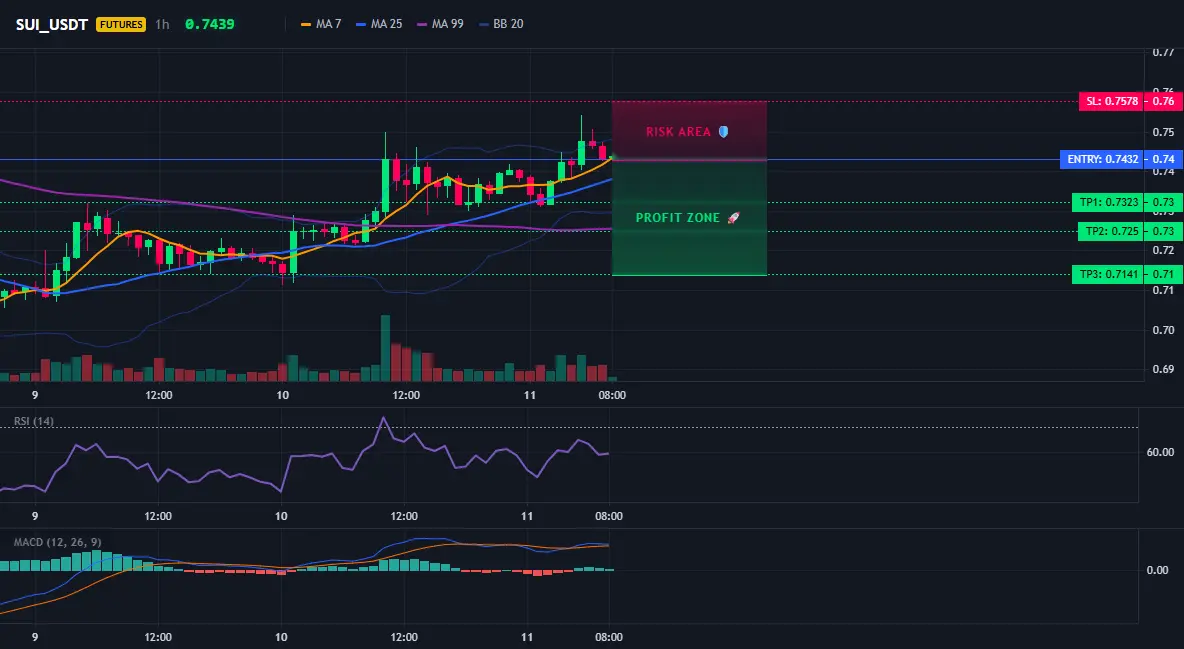Click the 0.69 price axis label
The width and height of the screenshot is (1184, 649).
1163,369
